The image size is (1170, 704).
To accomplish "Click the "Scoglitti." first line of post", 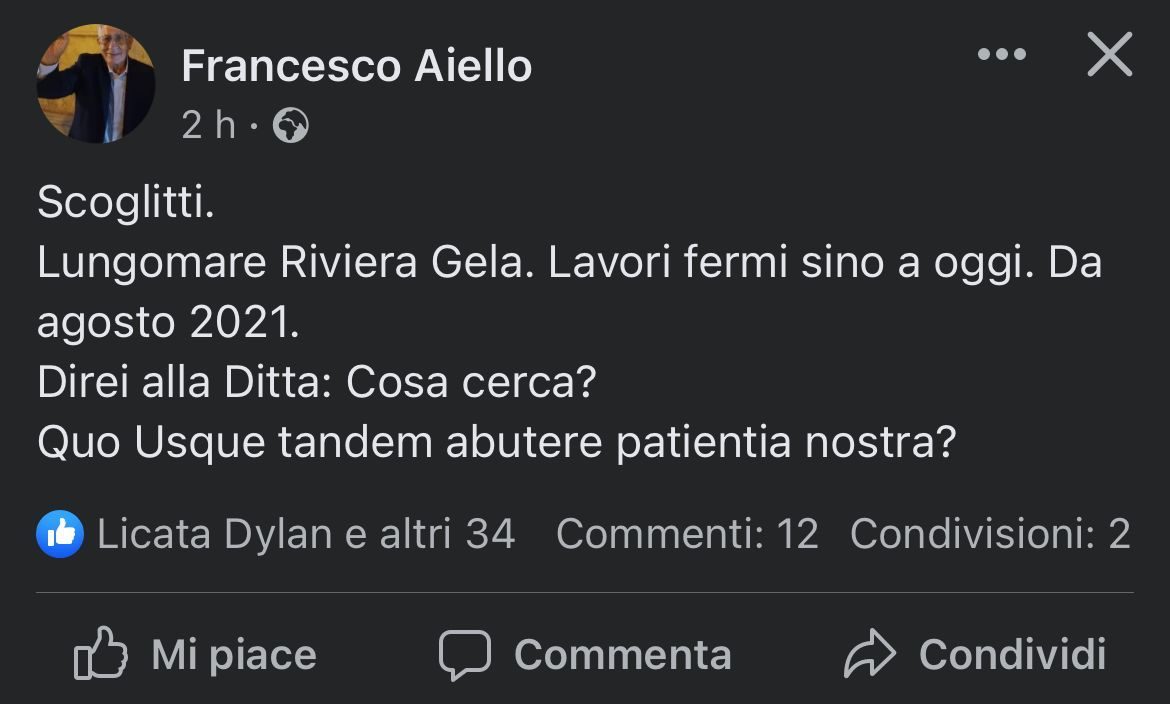I will (x=126, y=204).
